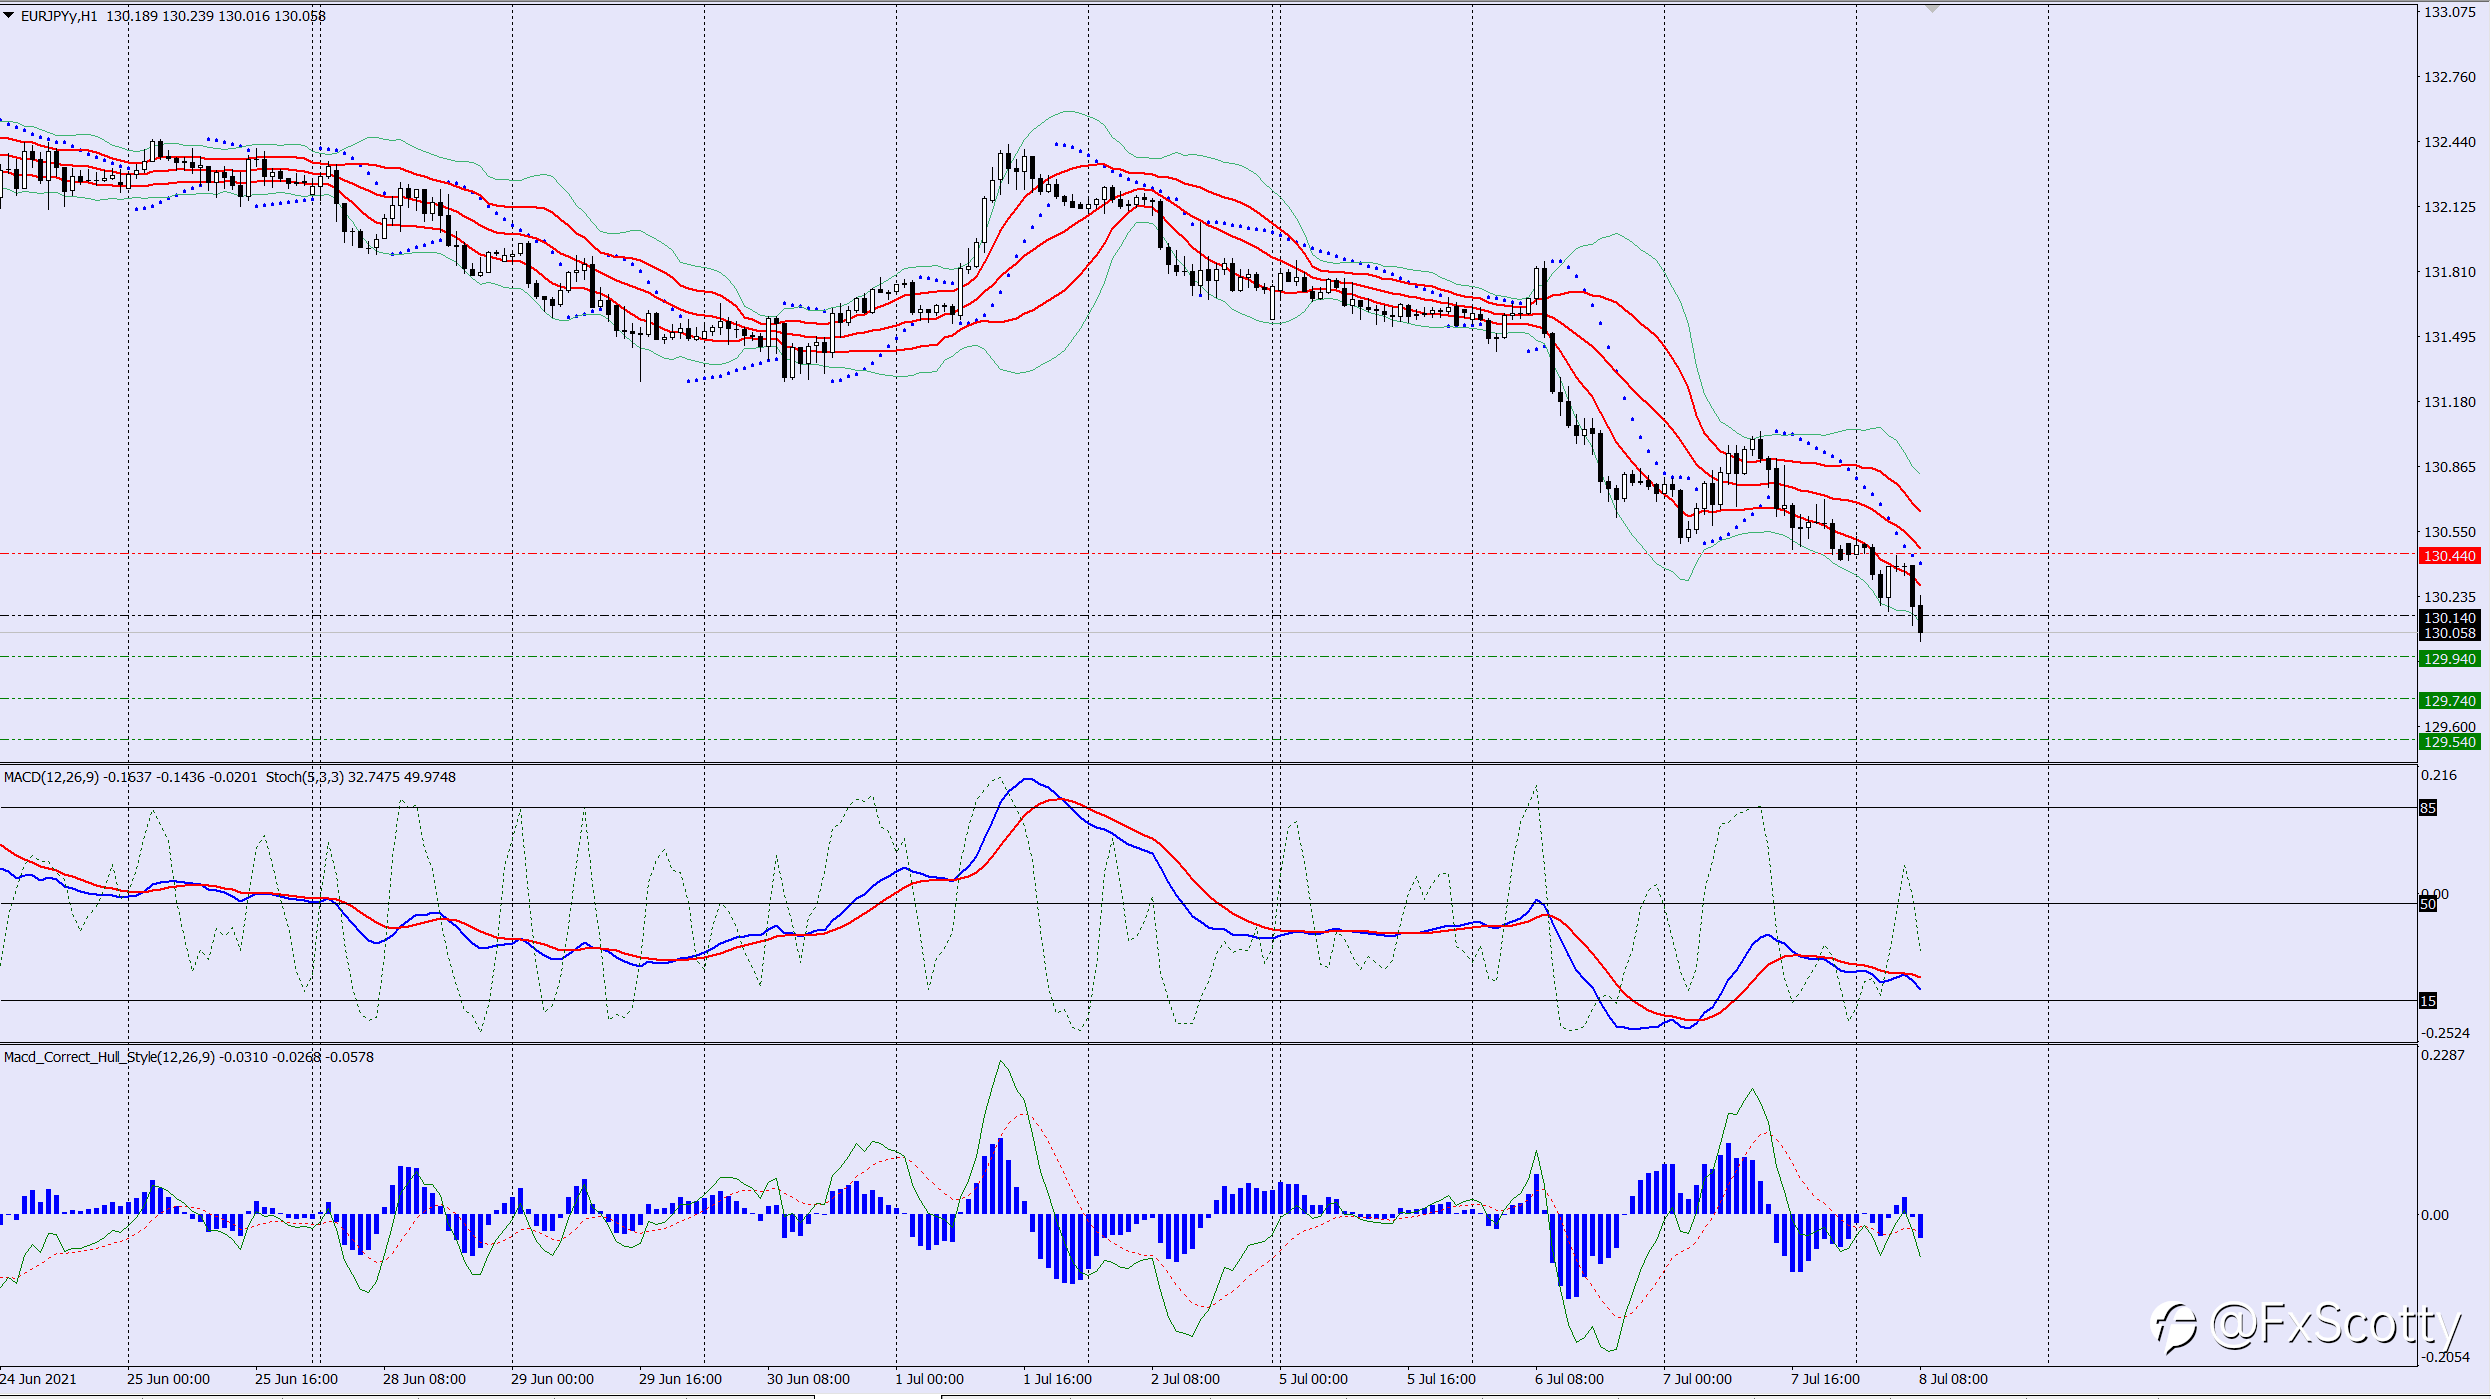Viewport: 2491px width, 1399px height.
Task: Click Hull MACD scale value -0.2054
Action: [x=2445, y=1357]
